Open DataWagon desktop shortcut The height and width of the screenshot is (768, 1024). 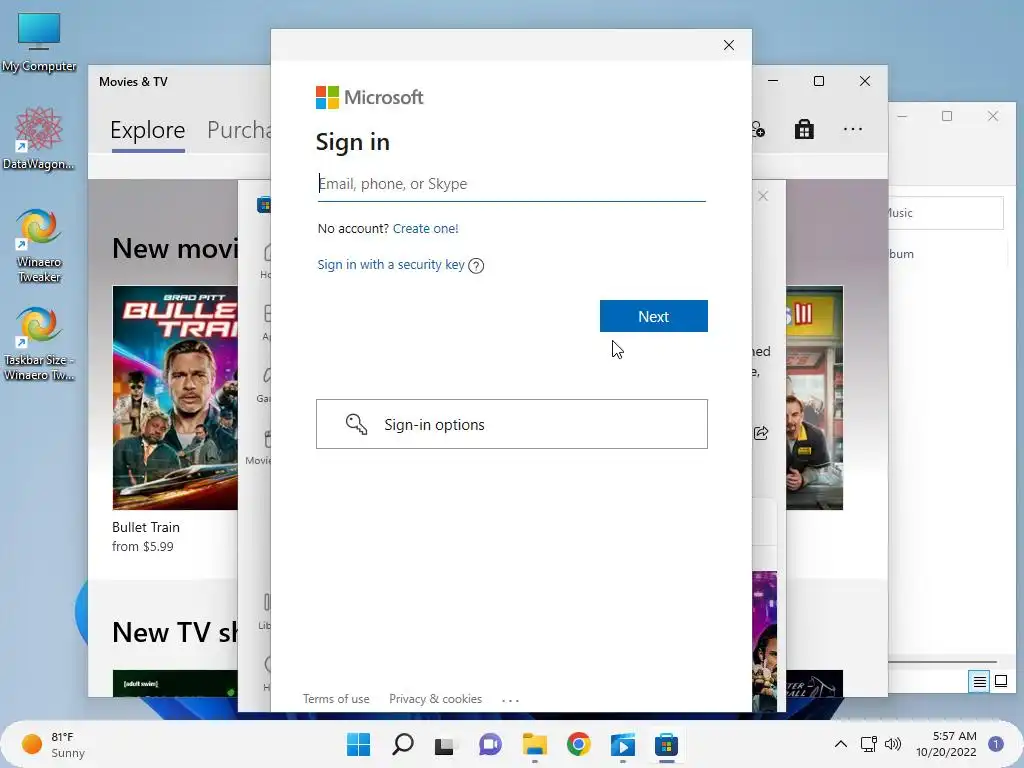click(39, 138)
